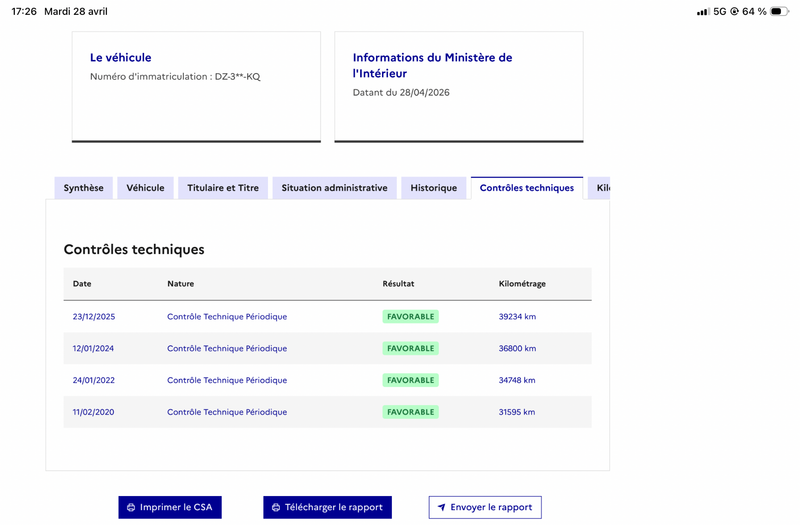800x525 pixels.
Task: Go to the Historique tab
Action: click(433, 188)
